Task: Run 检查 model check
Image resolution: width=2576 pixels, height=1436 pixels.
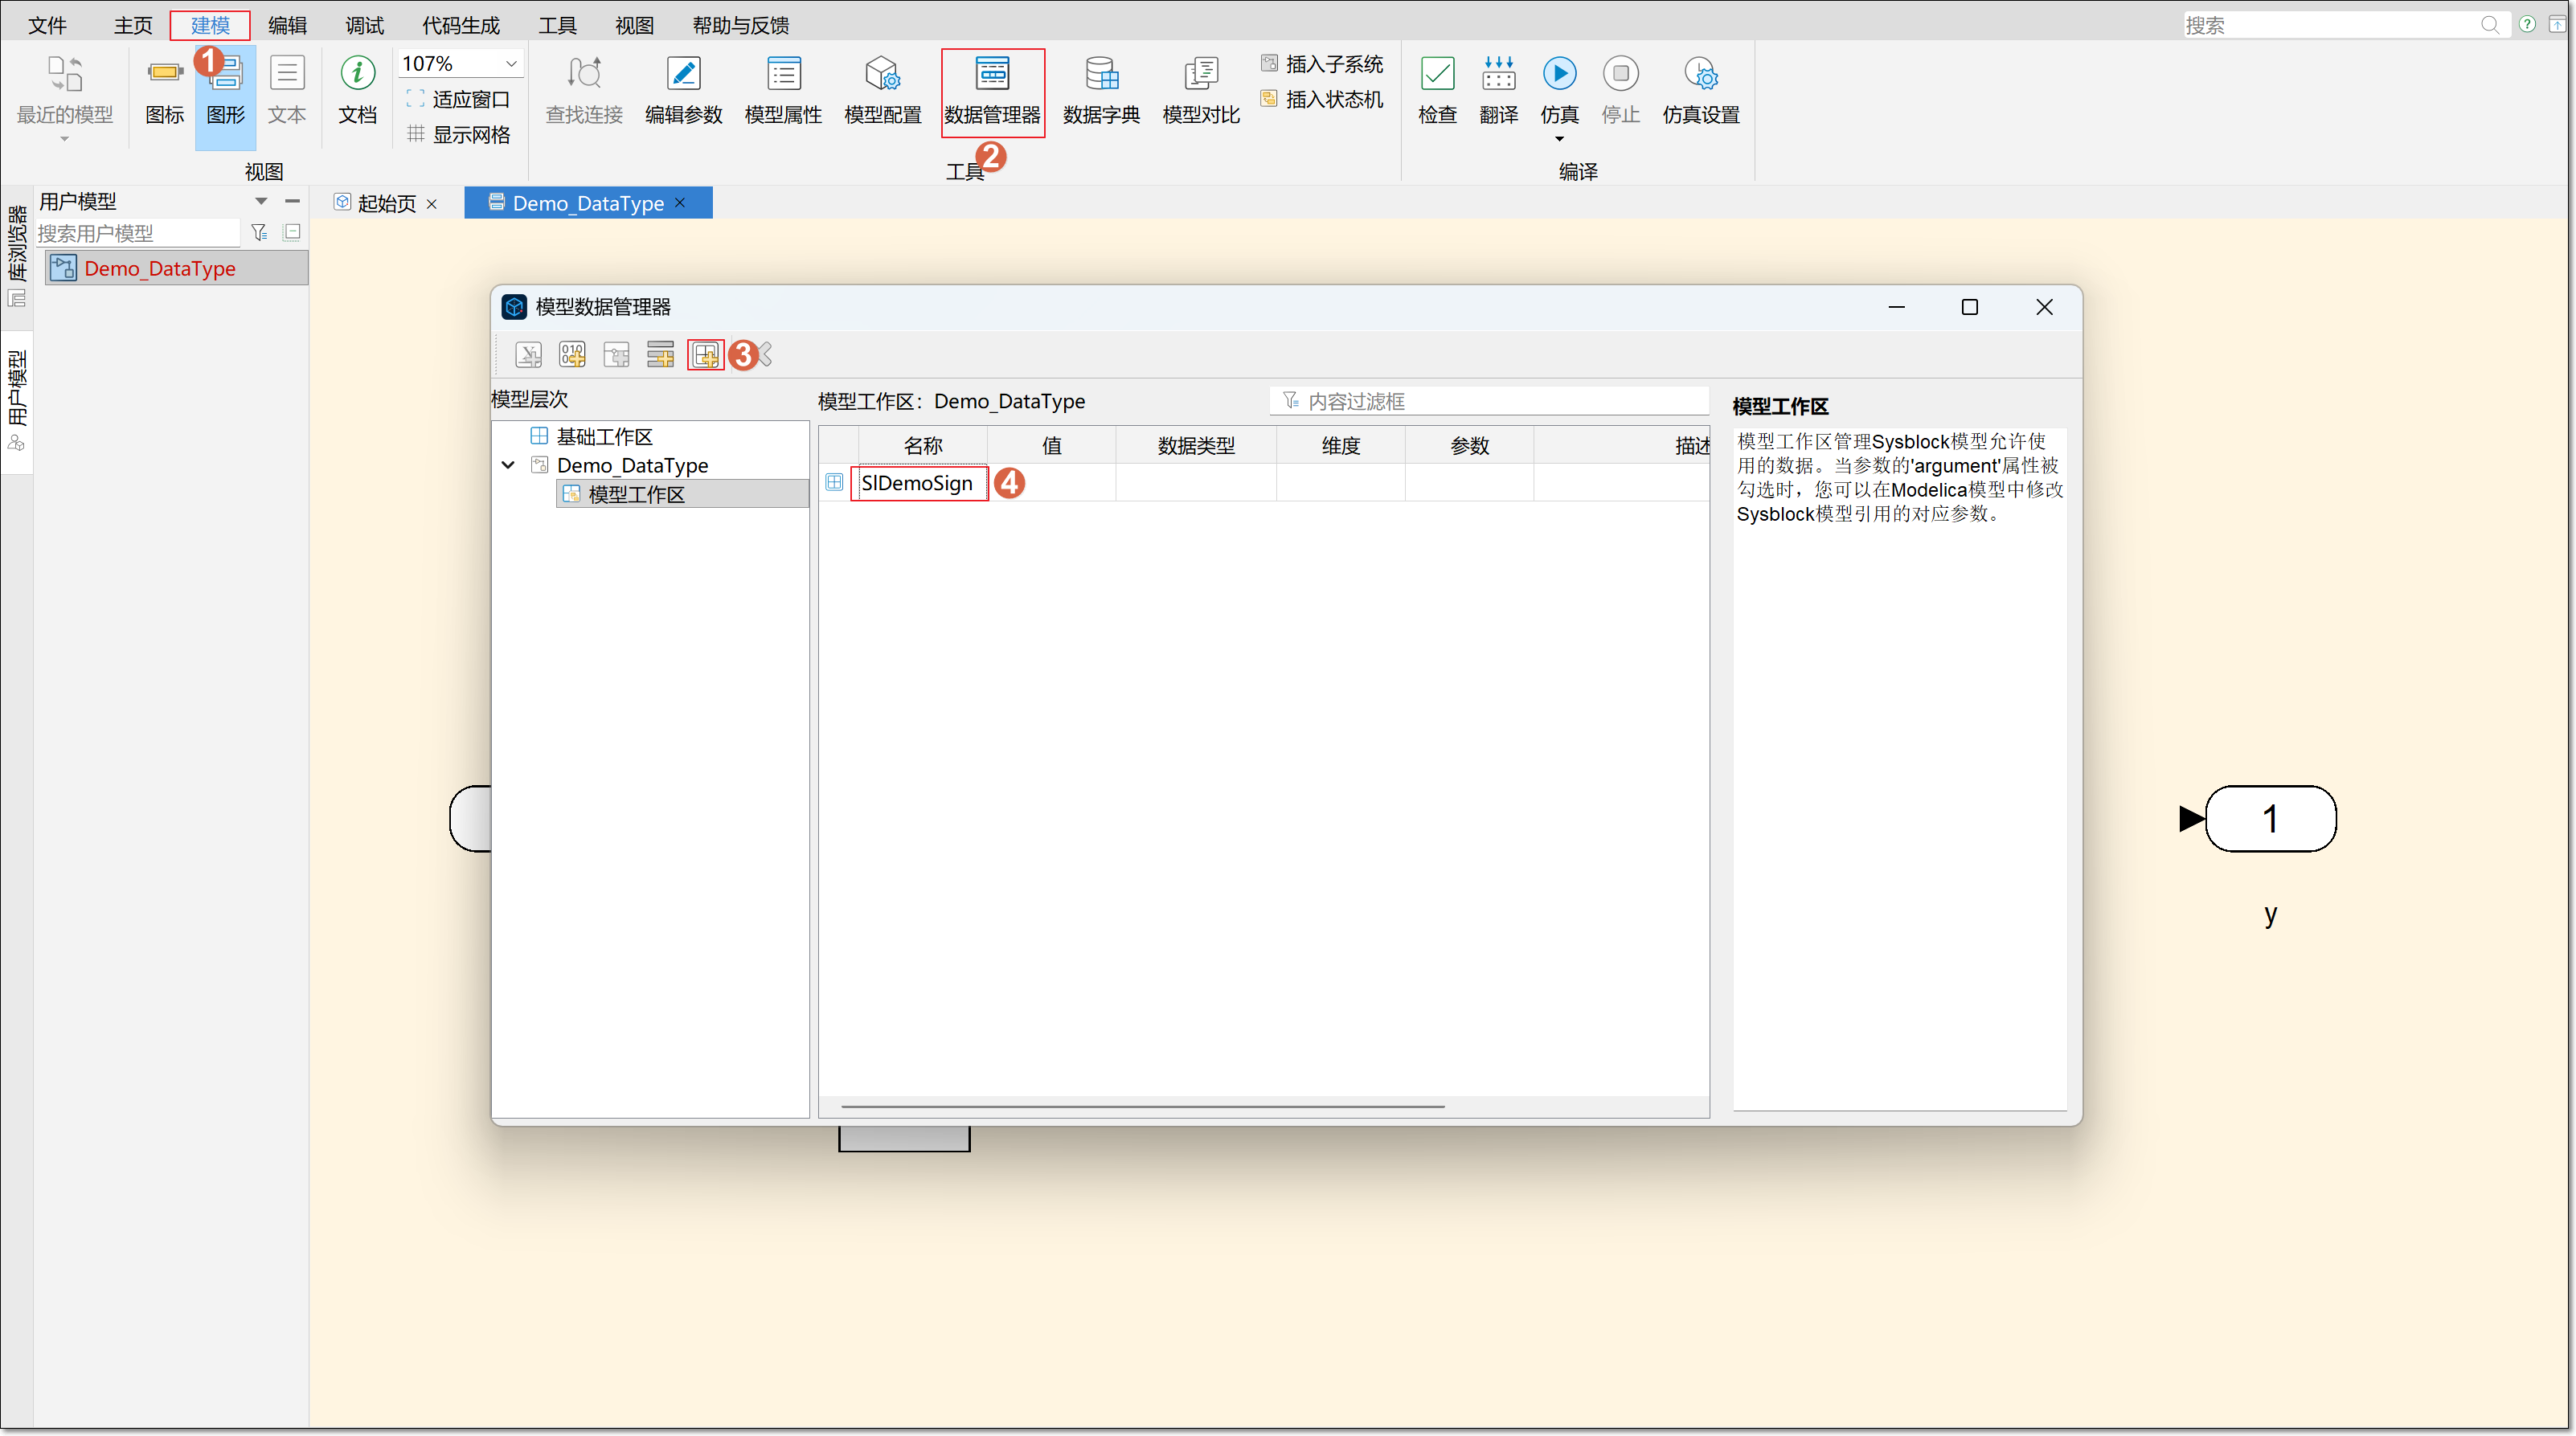Action: click(x=1437, y=91)
